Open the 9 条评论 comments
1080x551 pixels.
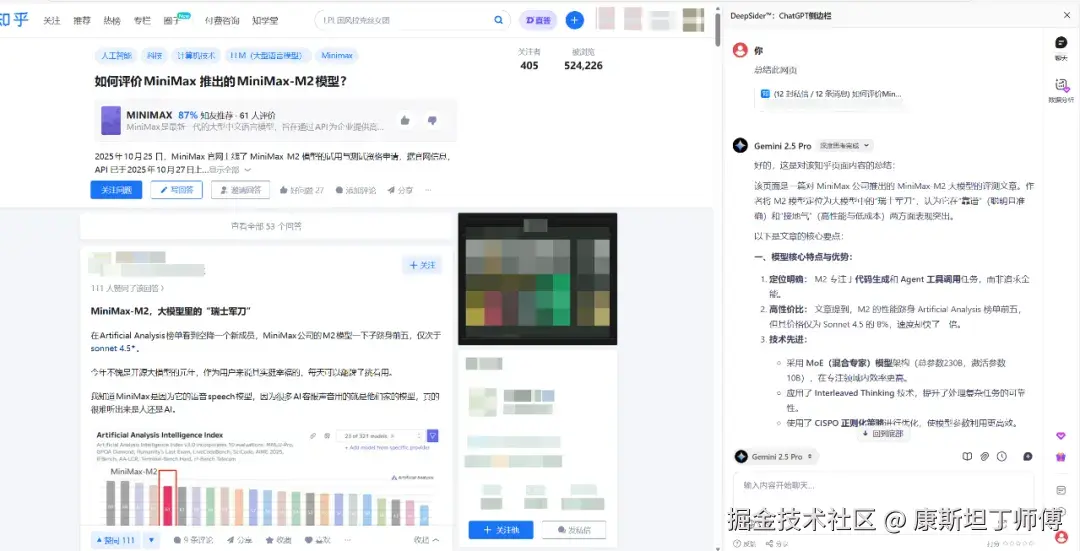pyautogui.click(x=194, y=540)
